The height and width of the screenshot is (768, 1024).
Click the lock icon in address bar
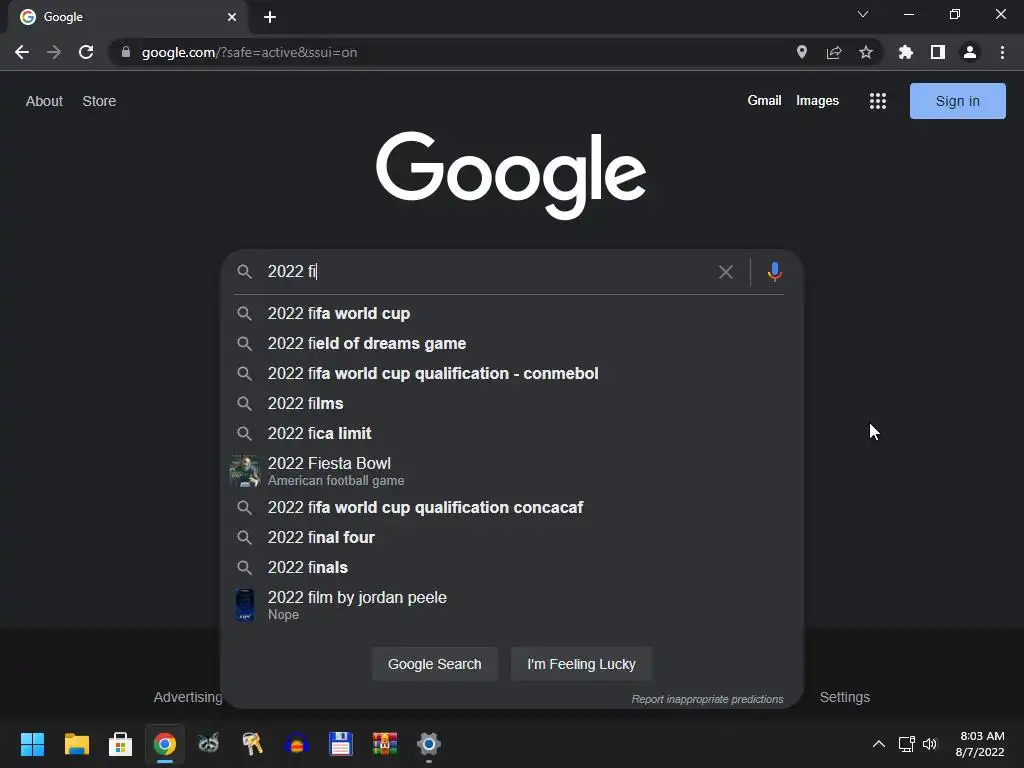(125, 52)
